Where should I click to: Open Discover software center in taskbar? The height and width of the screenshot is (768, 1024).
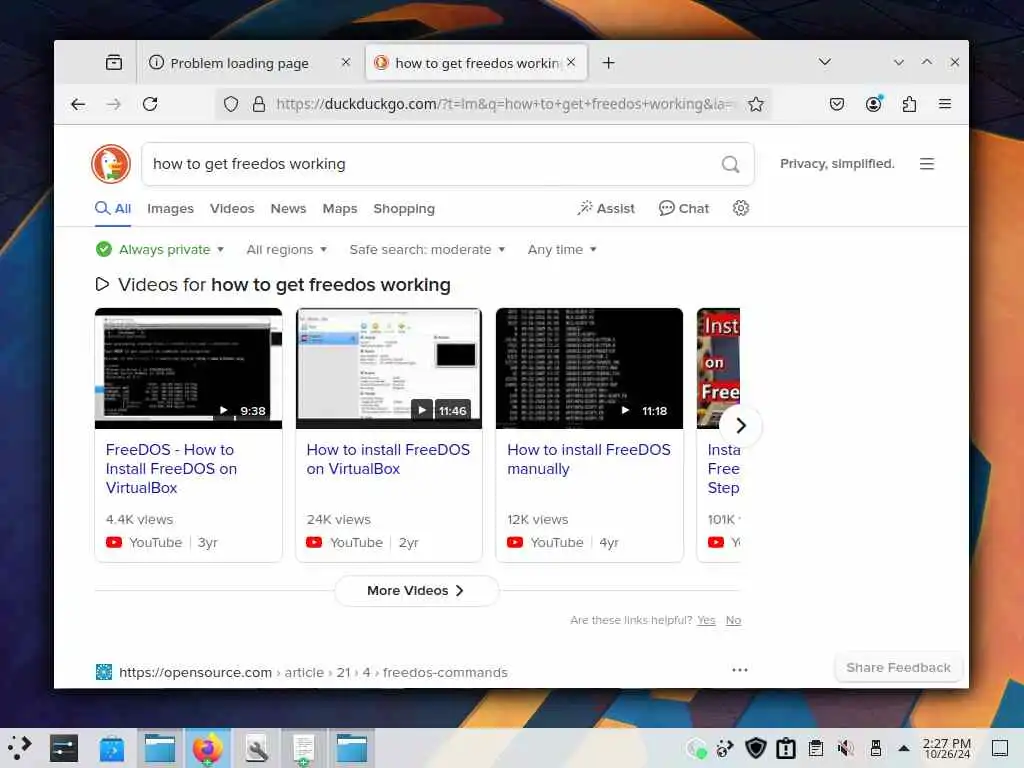pos(112,748)
